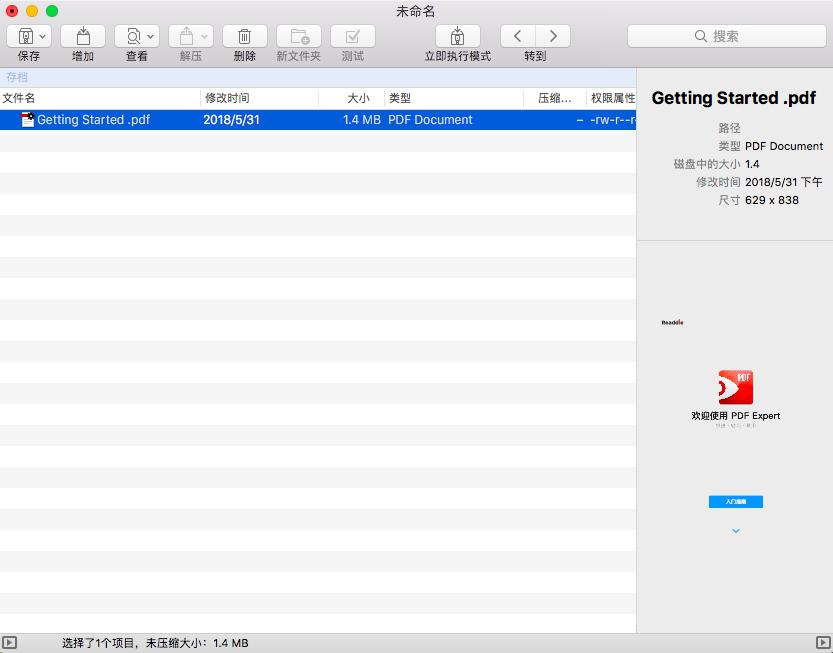Toggle the bottom-left panel disclosure button

tap(10, 642)
